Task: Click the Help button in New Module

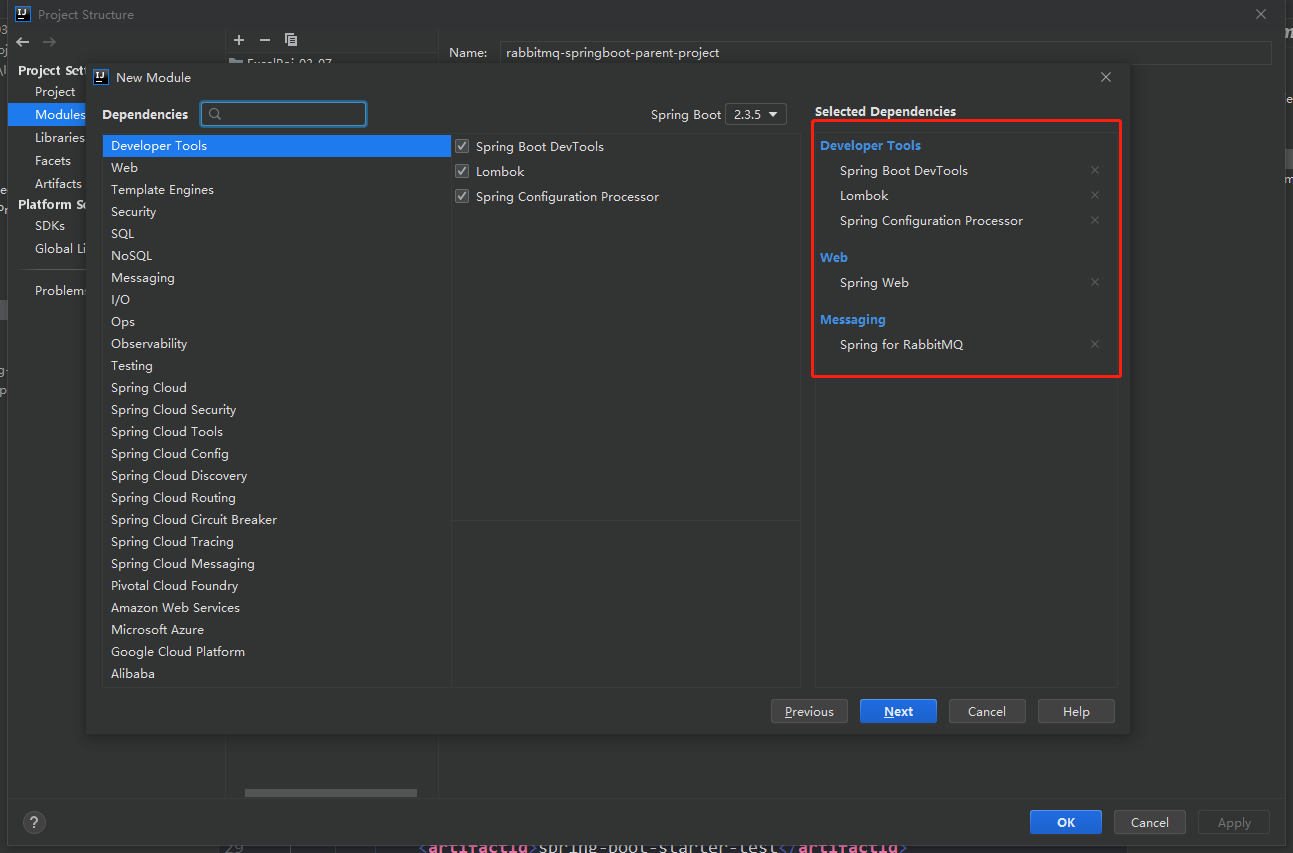Action: (x=1076, y=712)
